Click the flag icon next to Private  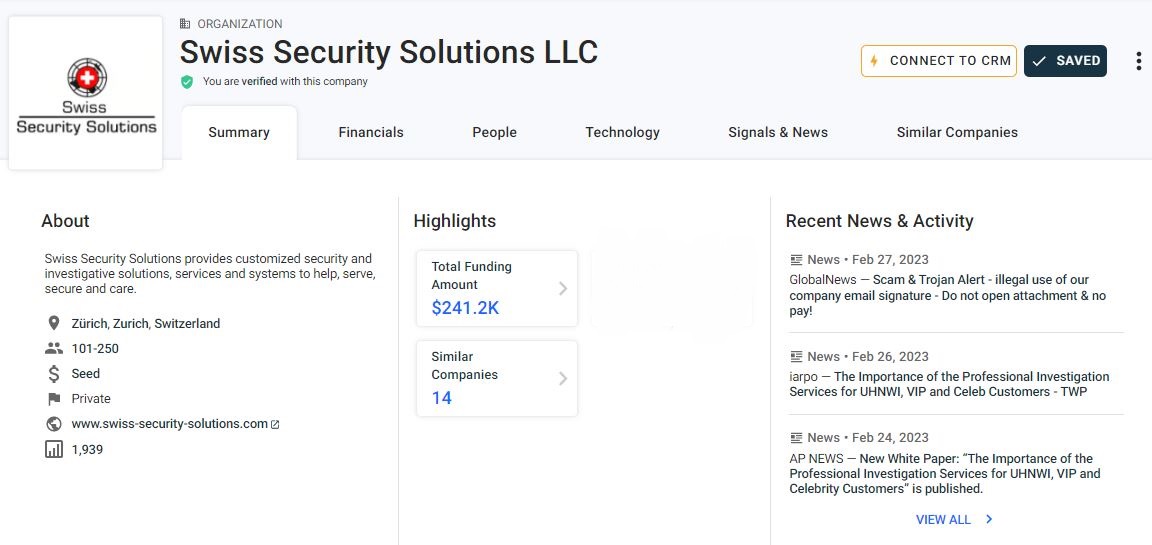(54, 399)
